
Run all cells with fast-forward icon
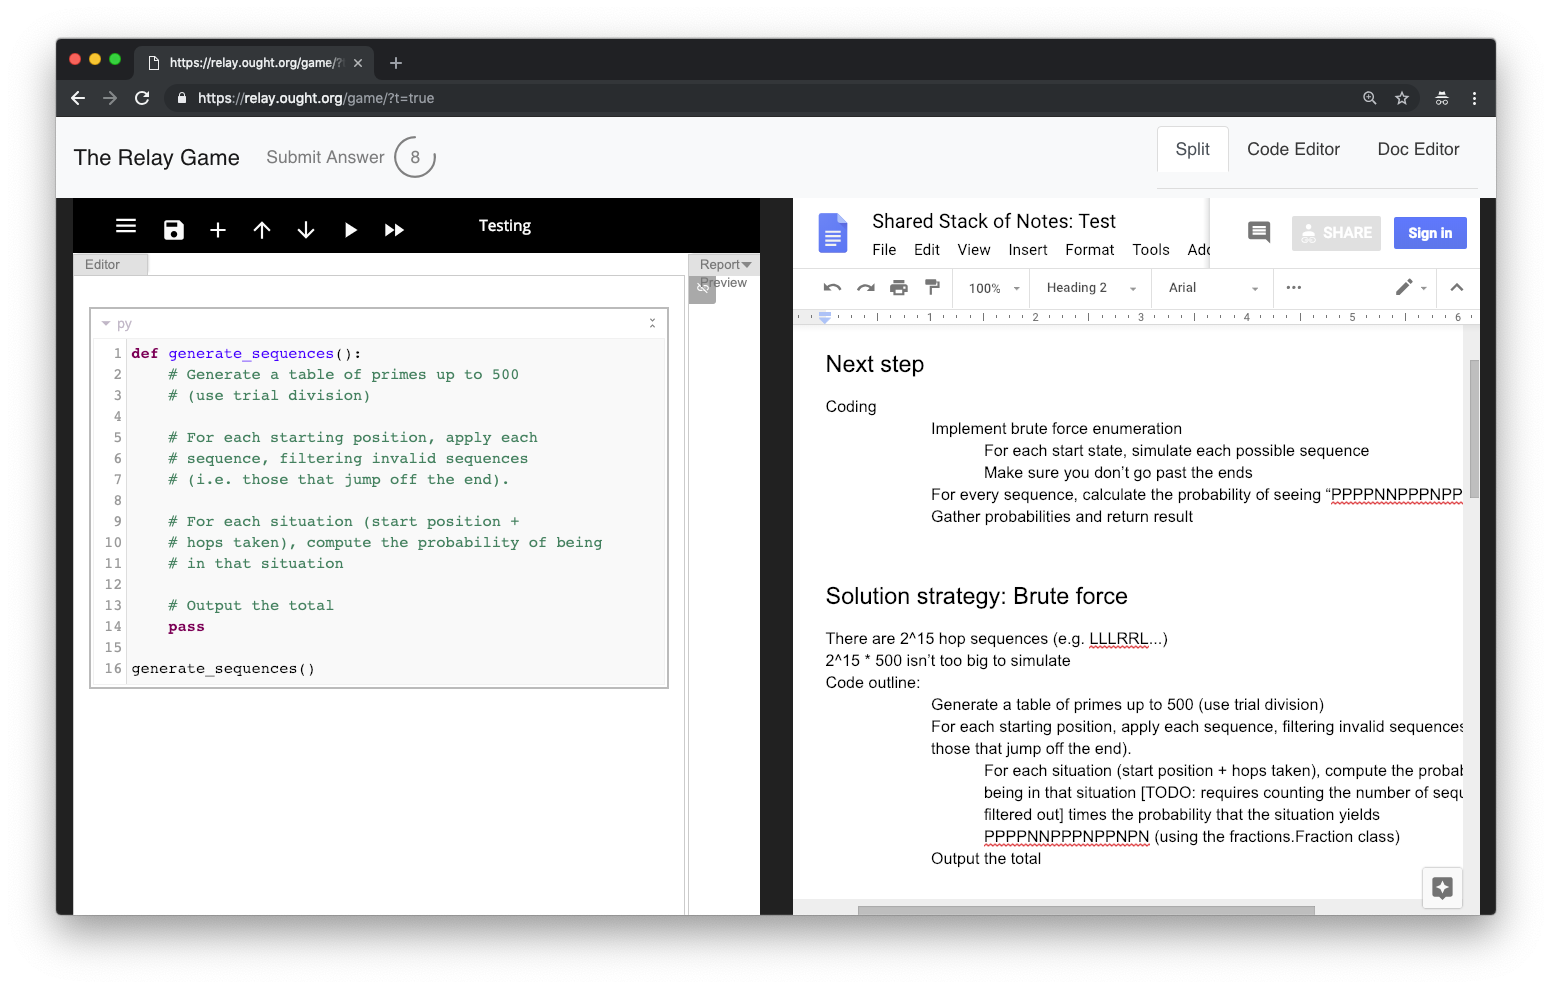394,230
